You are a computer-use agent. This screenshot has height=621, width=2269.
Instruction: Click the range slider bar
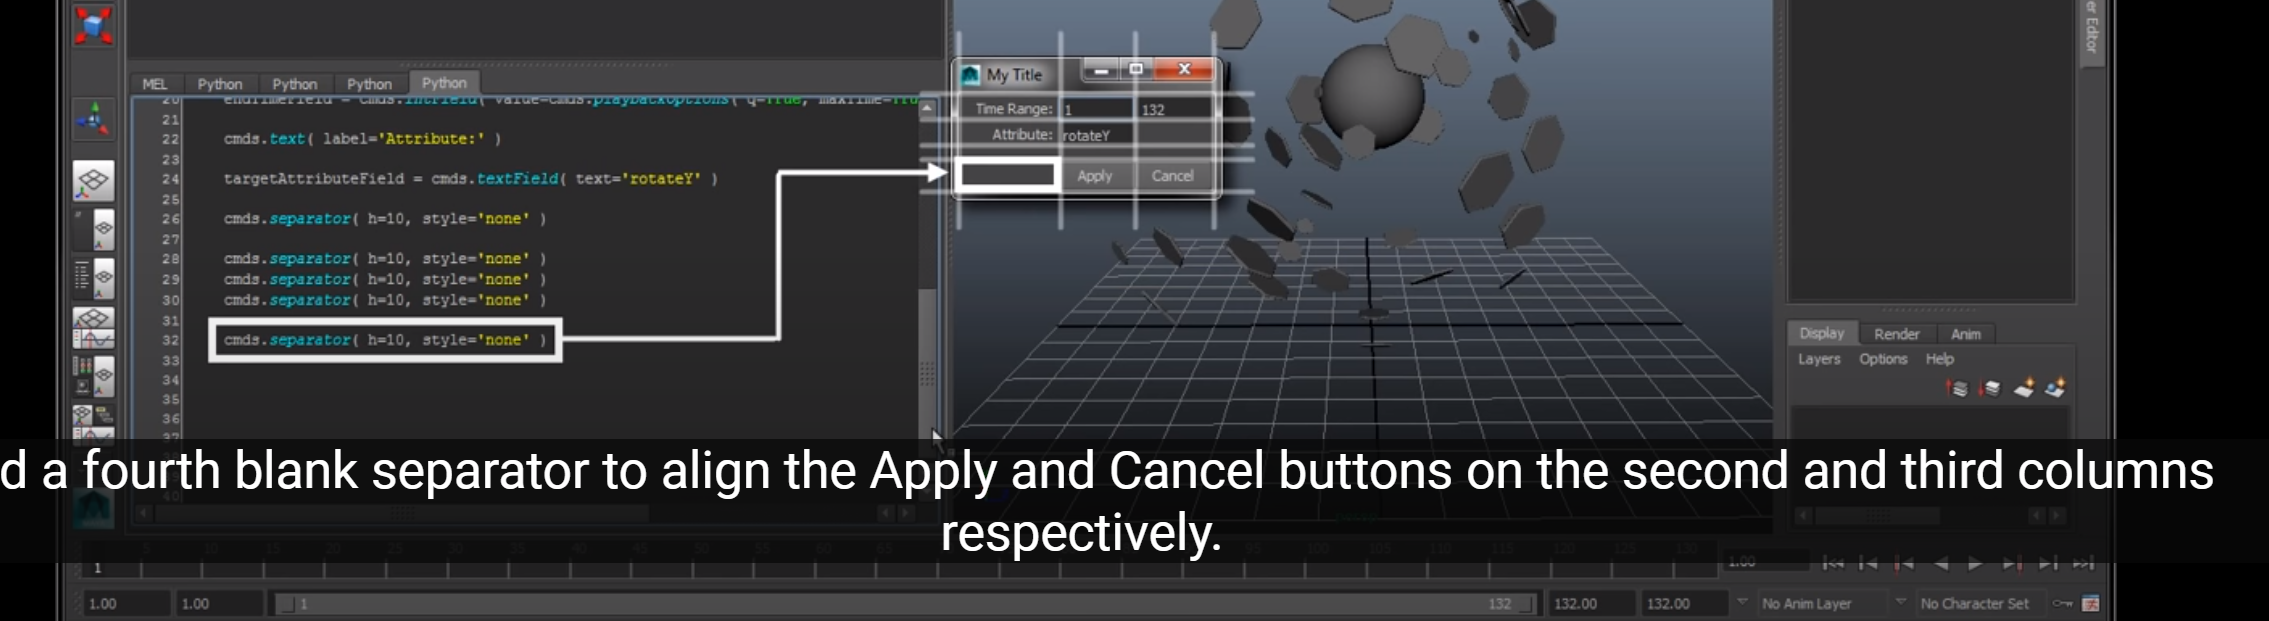(x=906, y=604)
